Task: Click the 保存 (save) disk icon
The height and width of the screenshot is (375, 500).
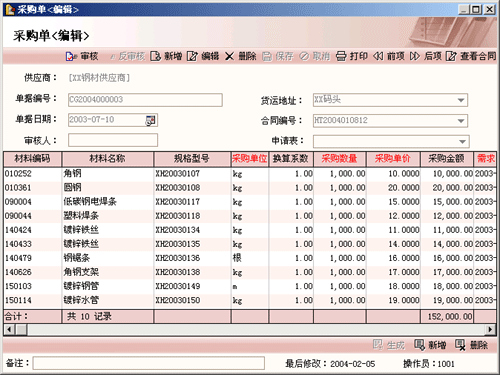Action: tap(266, 56)
